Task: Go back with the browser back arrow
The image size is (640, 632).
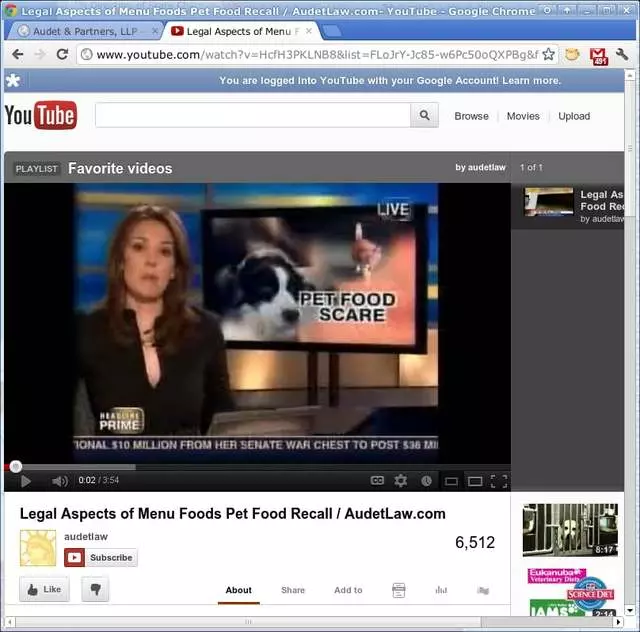Action: [18, 54]
